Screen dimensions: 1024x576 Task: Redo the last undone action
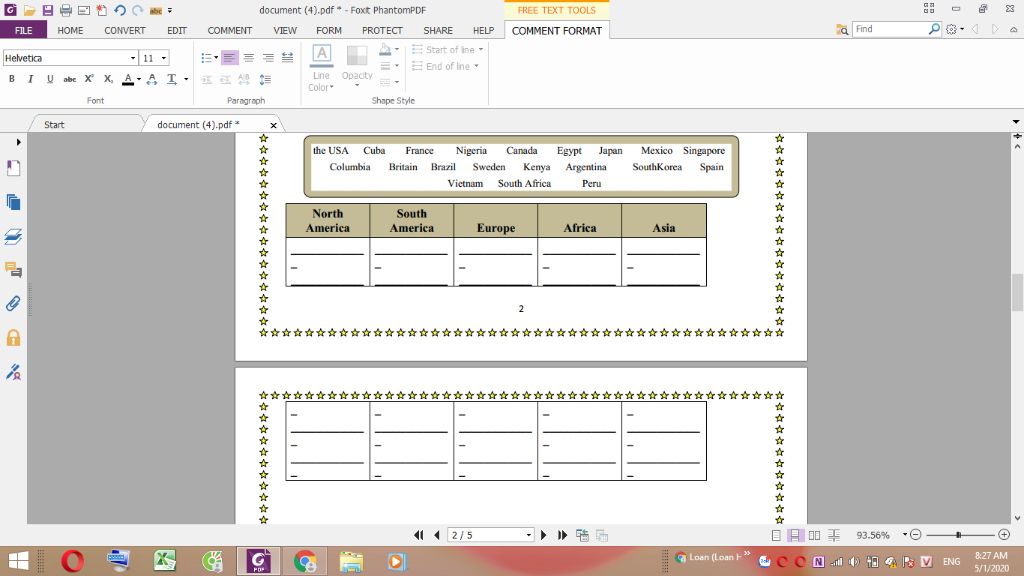coord(137,10)
